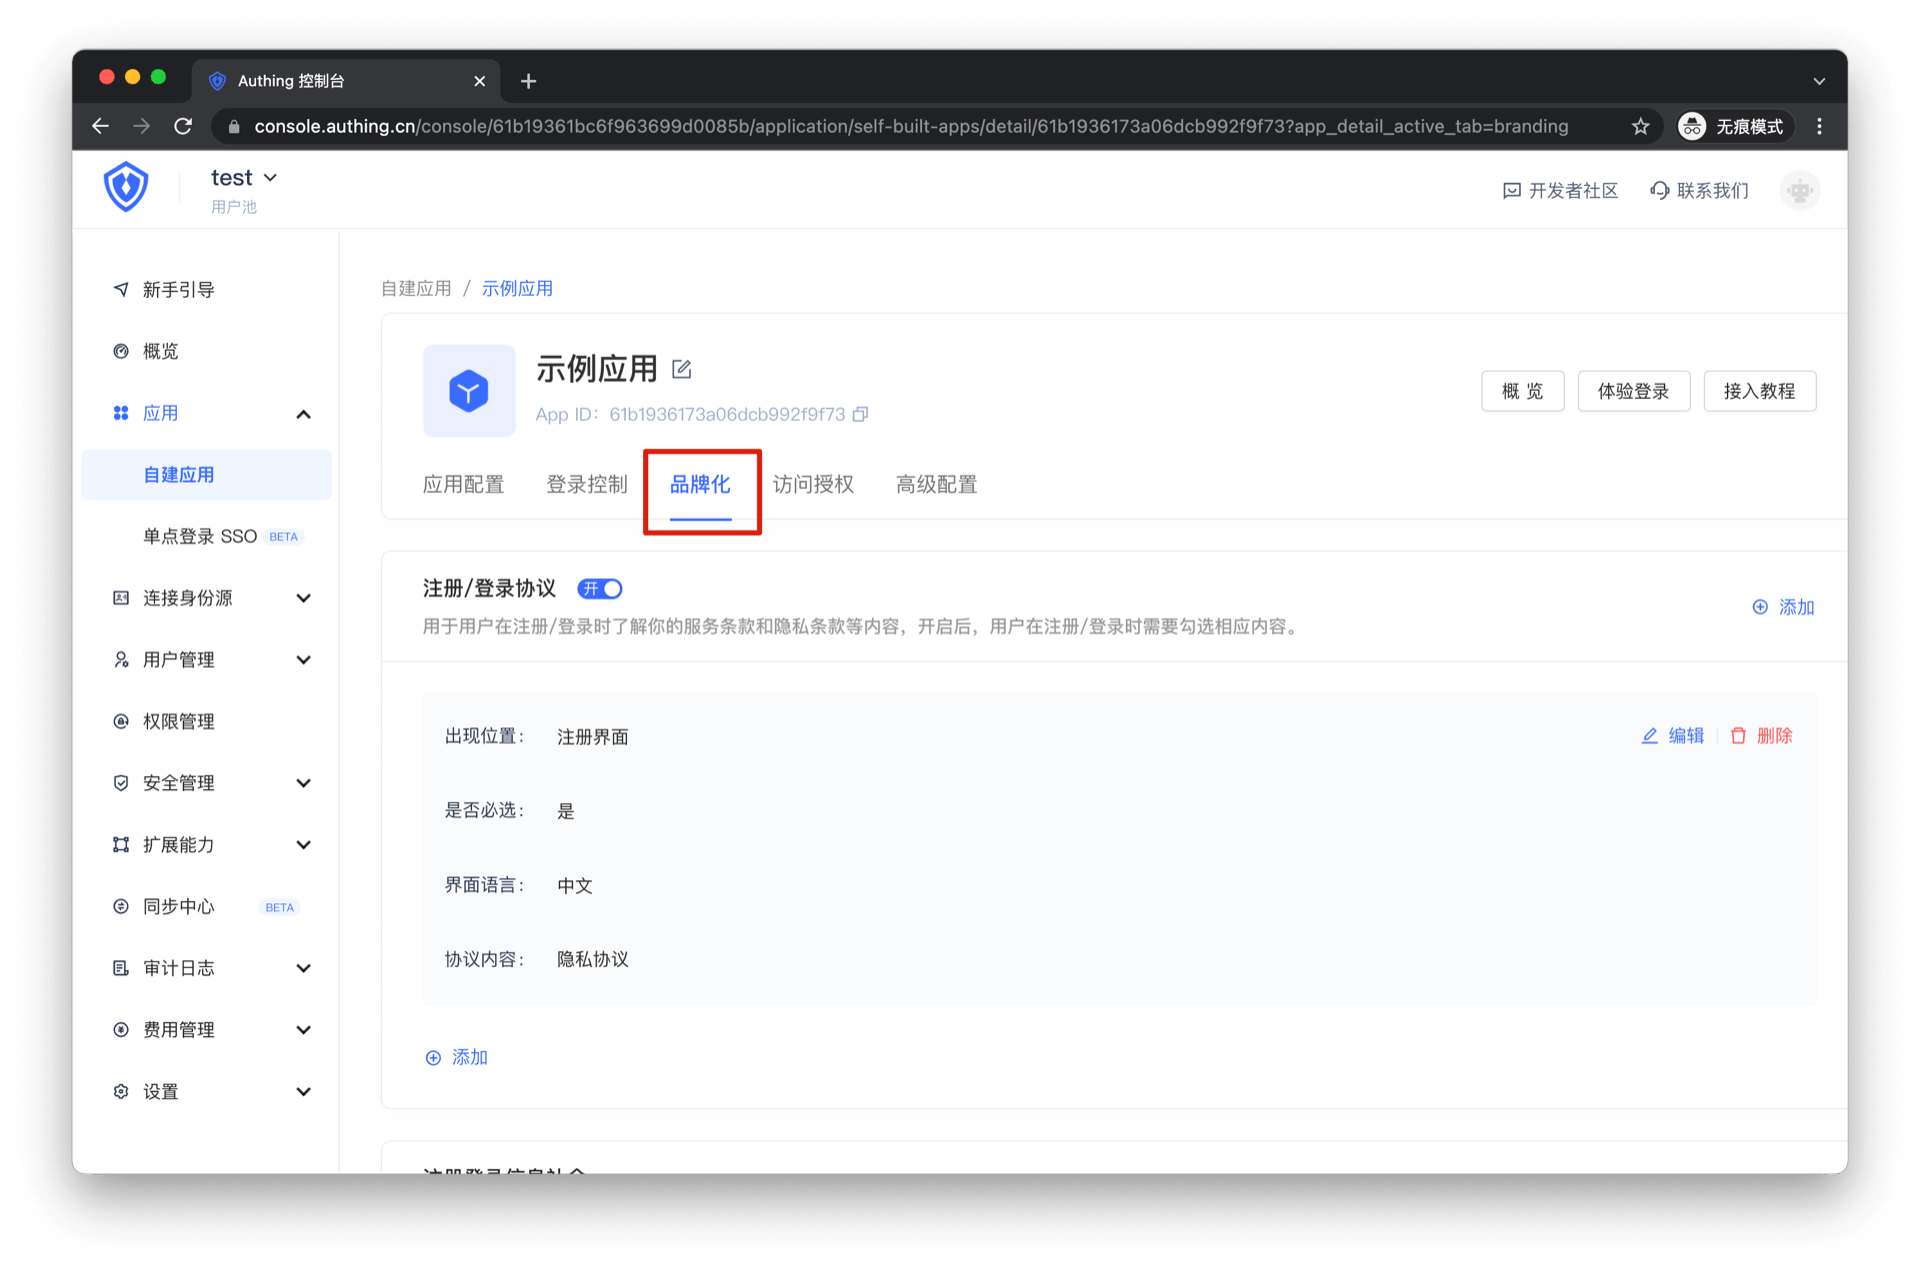Click the 编辑 pencil on the agreement
1920x1269 pixels.
point(1650,736)
